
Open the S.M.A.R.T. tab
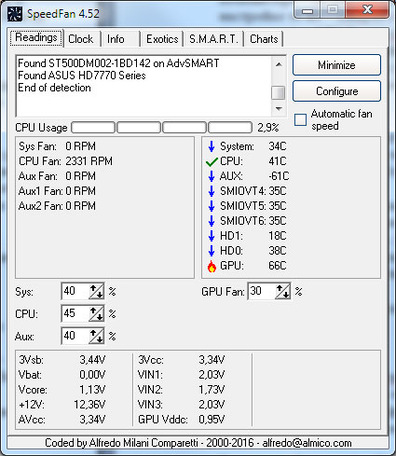tap(214, 39)
